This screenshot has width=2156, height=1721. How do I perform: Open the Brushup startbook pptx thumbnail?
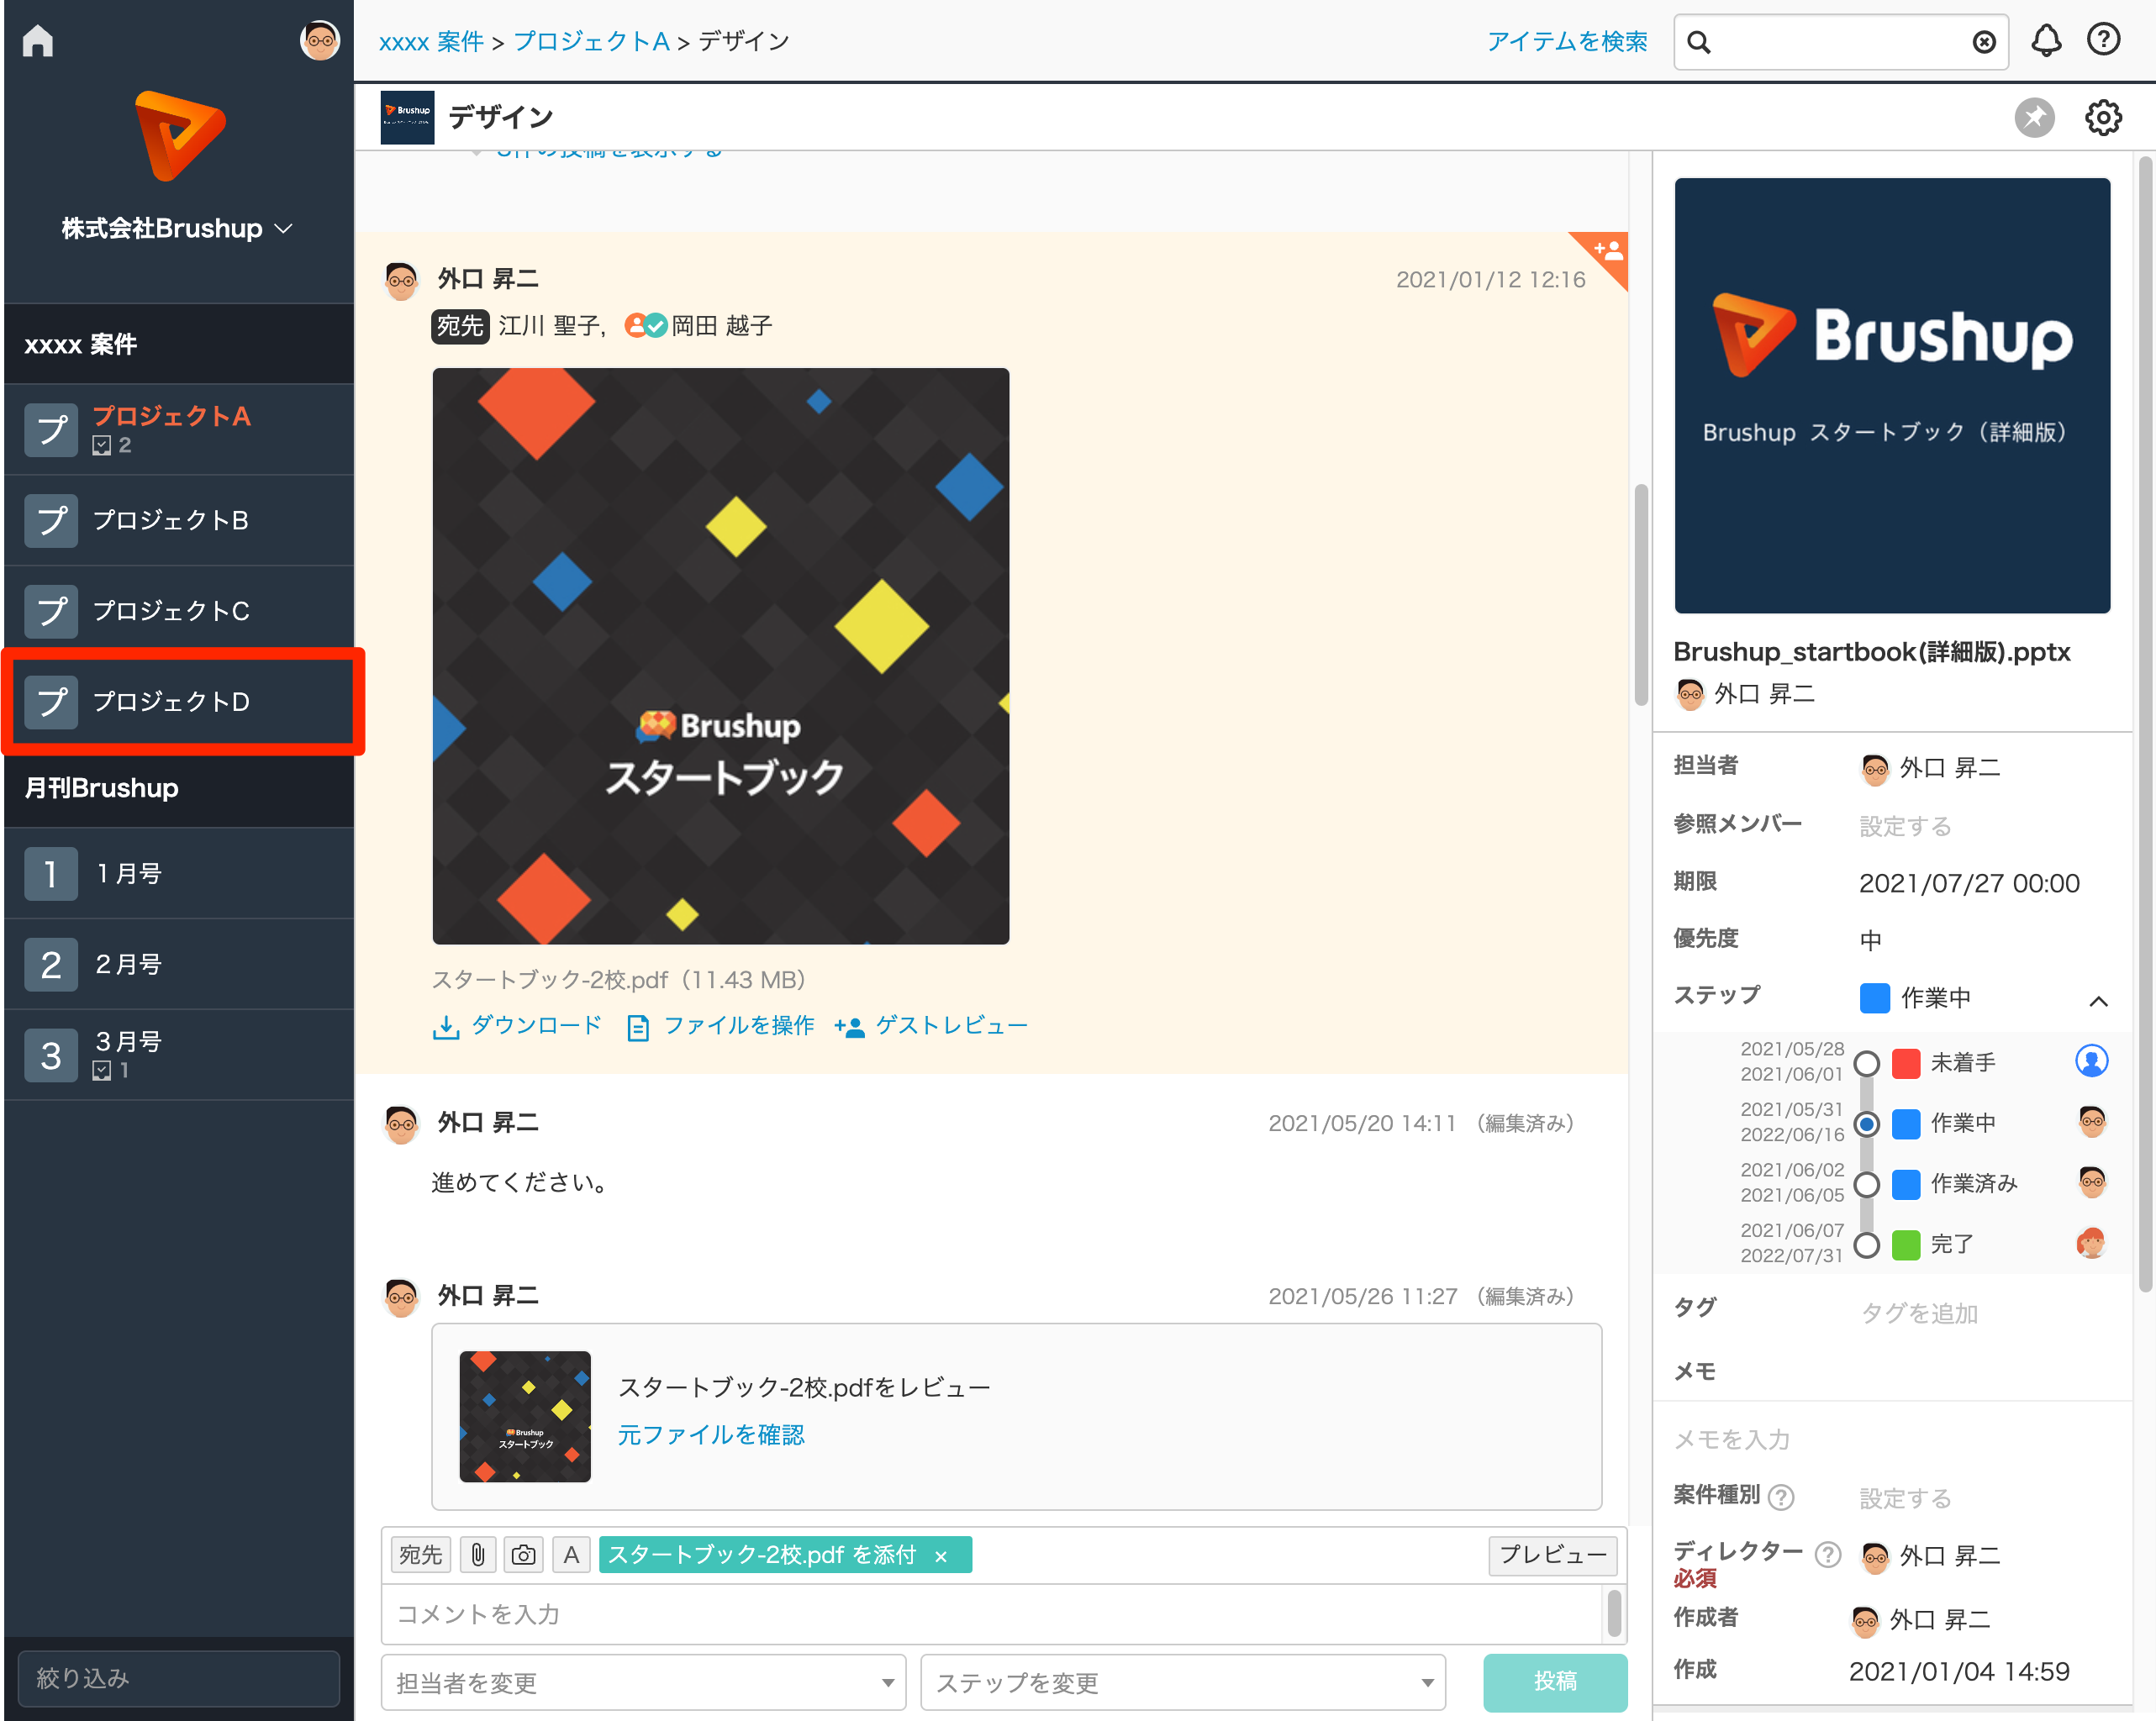[x=1892, y=396]
